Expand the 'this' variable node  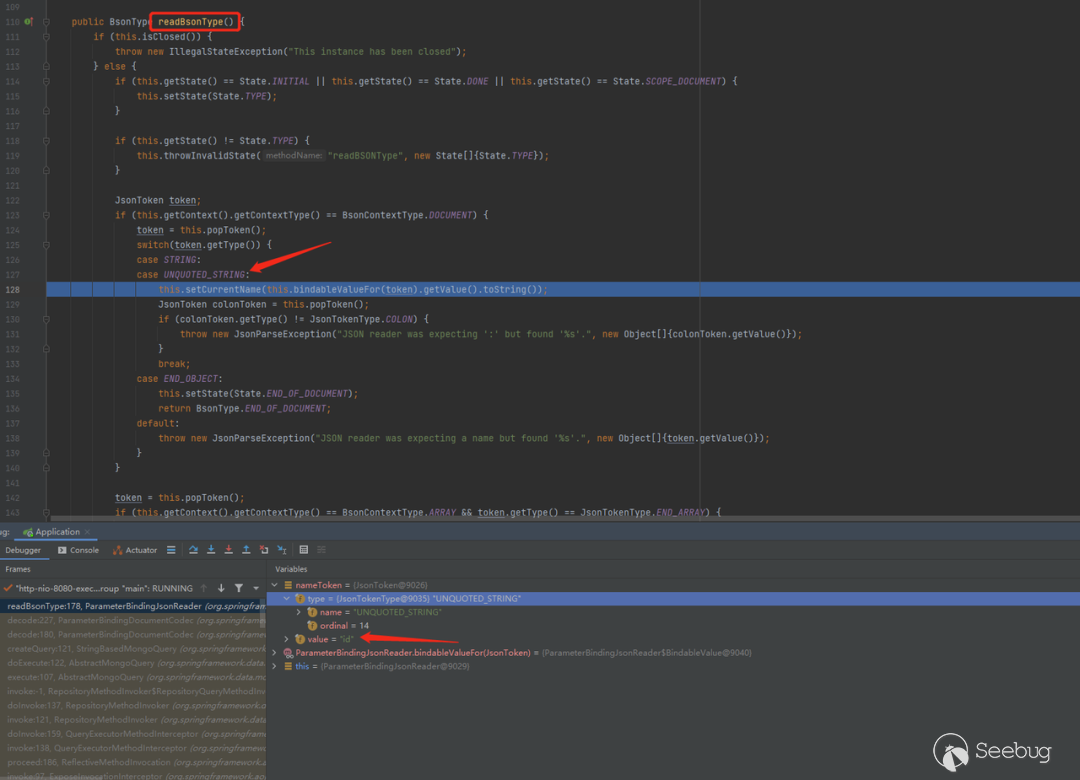click(x=276, y=666)
